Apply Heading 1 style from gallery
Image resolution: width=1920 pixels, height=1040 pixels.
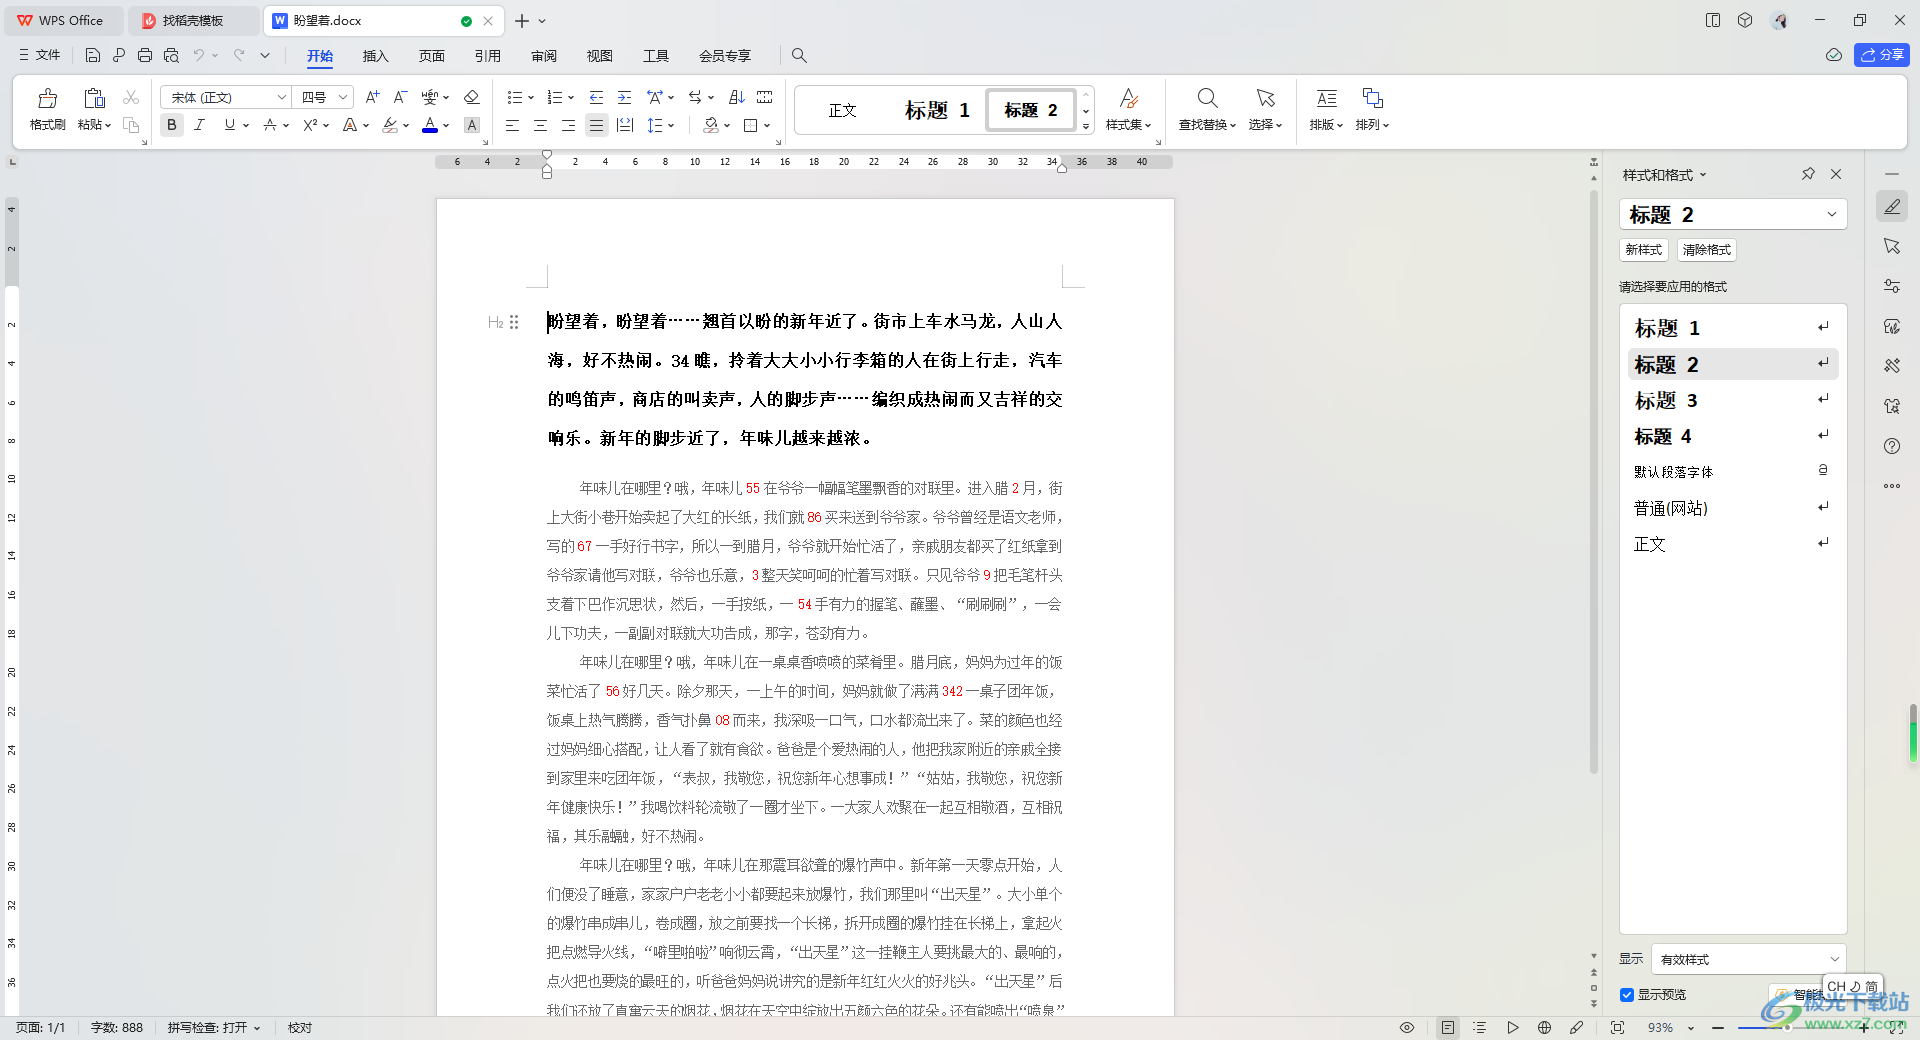click(x=937, y=110)
